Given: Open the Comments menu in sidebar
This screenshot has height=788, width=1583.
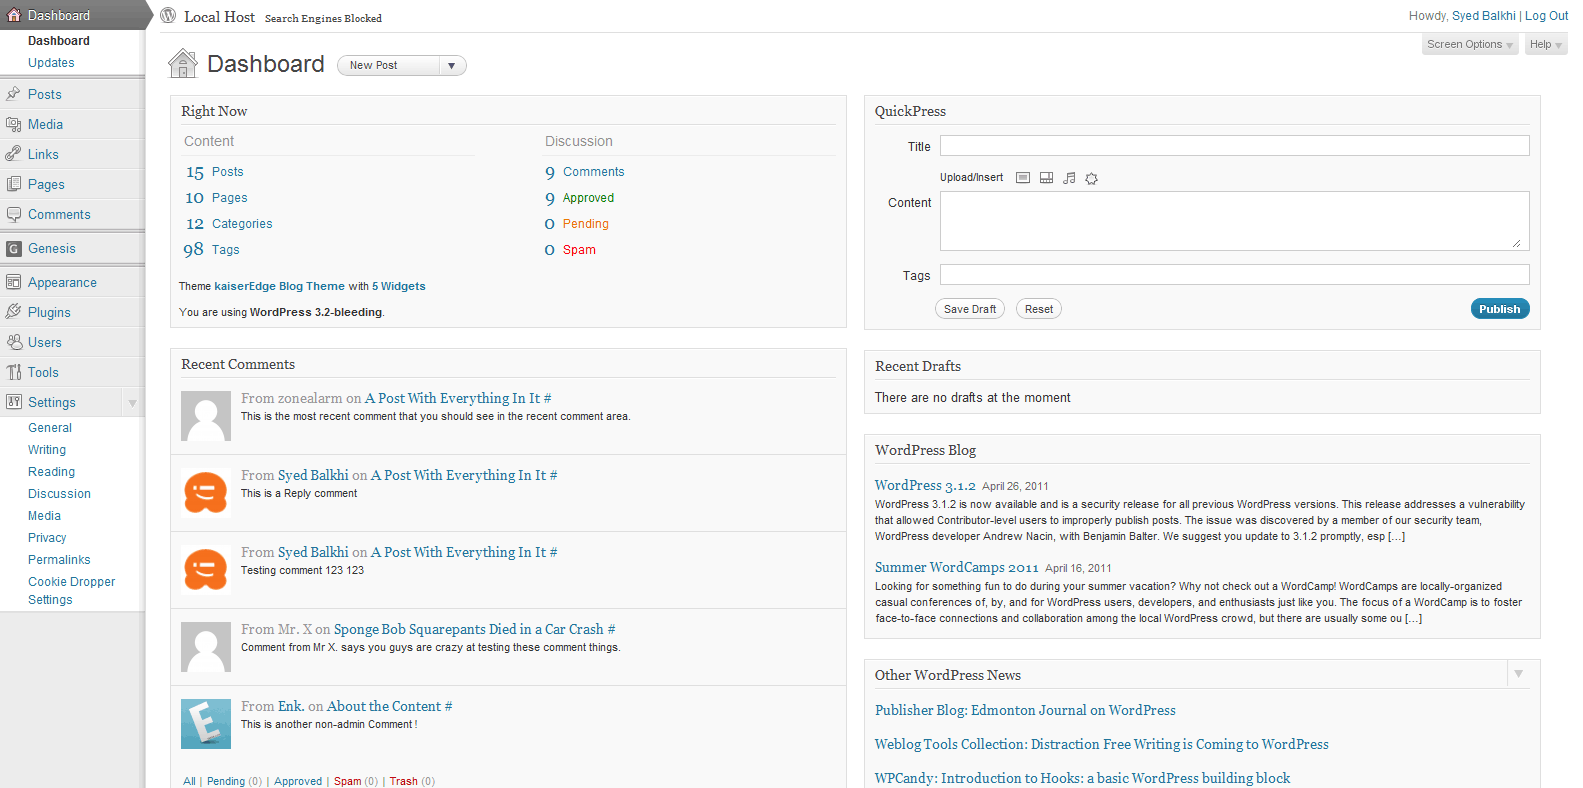Looking at the screenshot, I should pyautogui.click(x=59, y=215).
